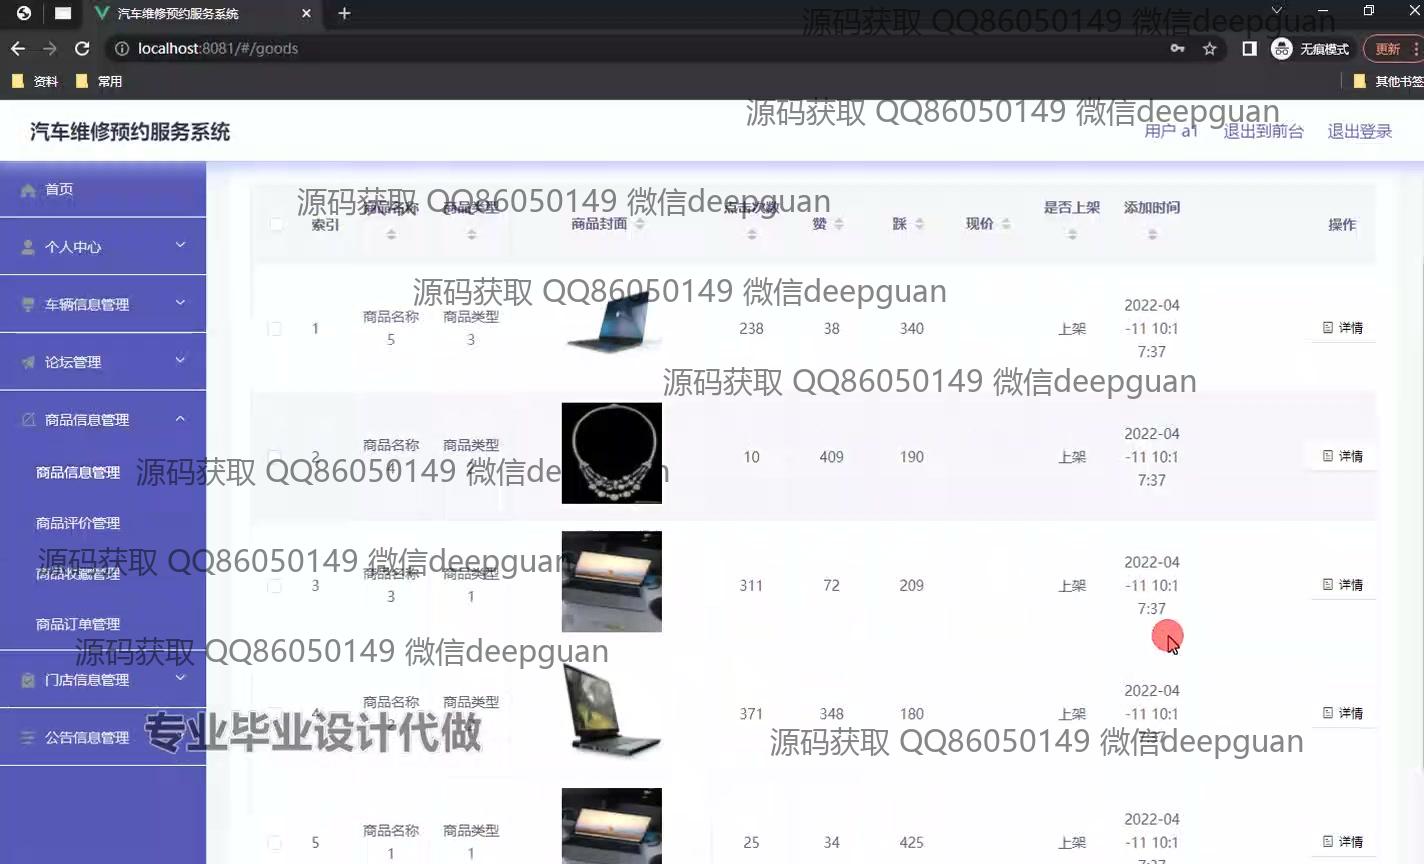The image size is (1424, 864).
Task: Sort by 赞 column sort arrows
Action: [x=838, y=224]
